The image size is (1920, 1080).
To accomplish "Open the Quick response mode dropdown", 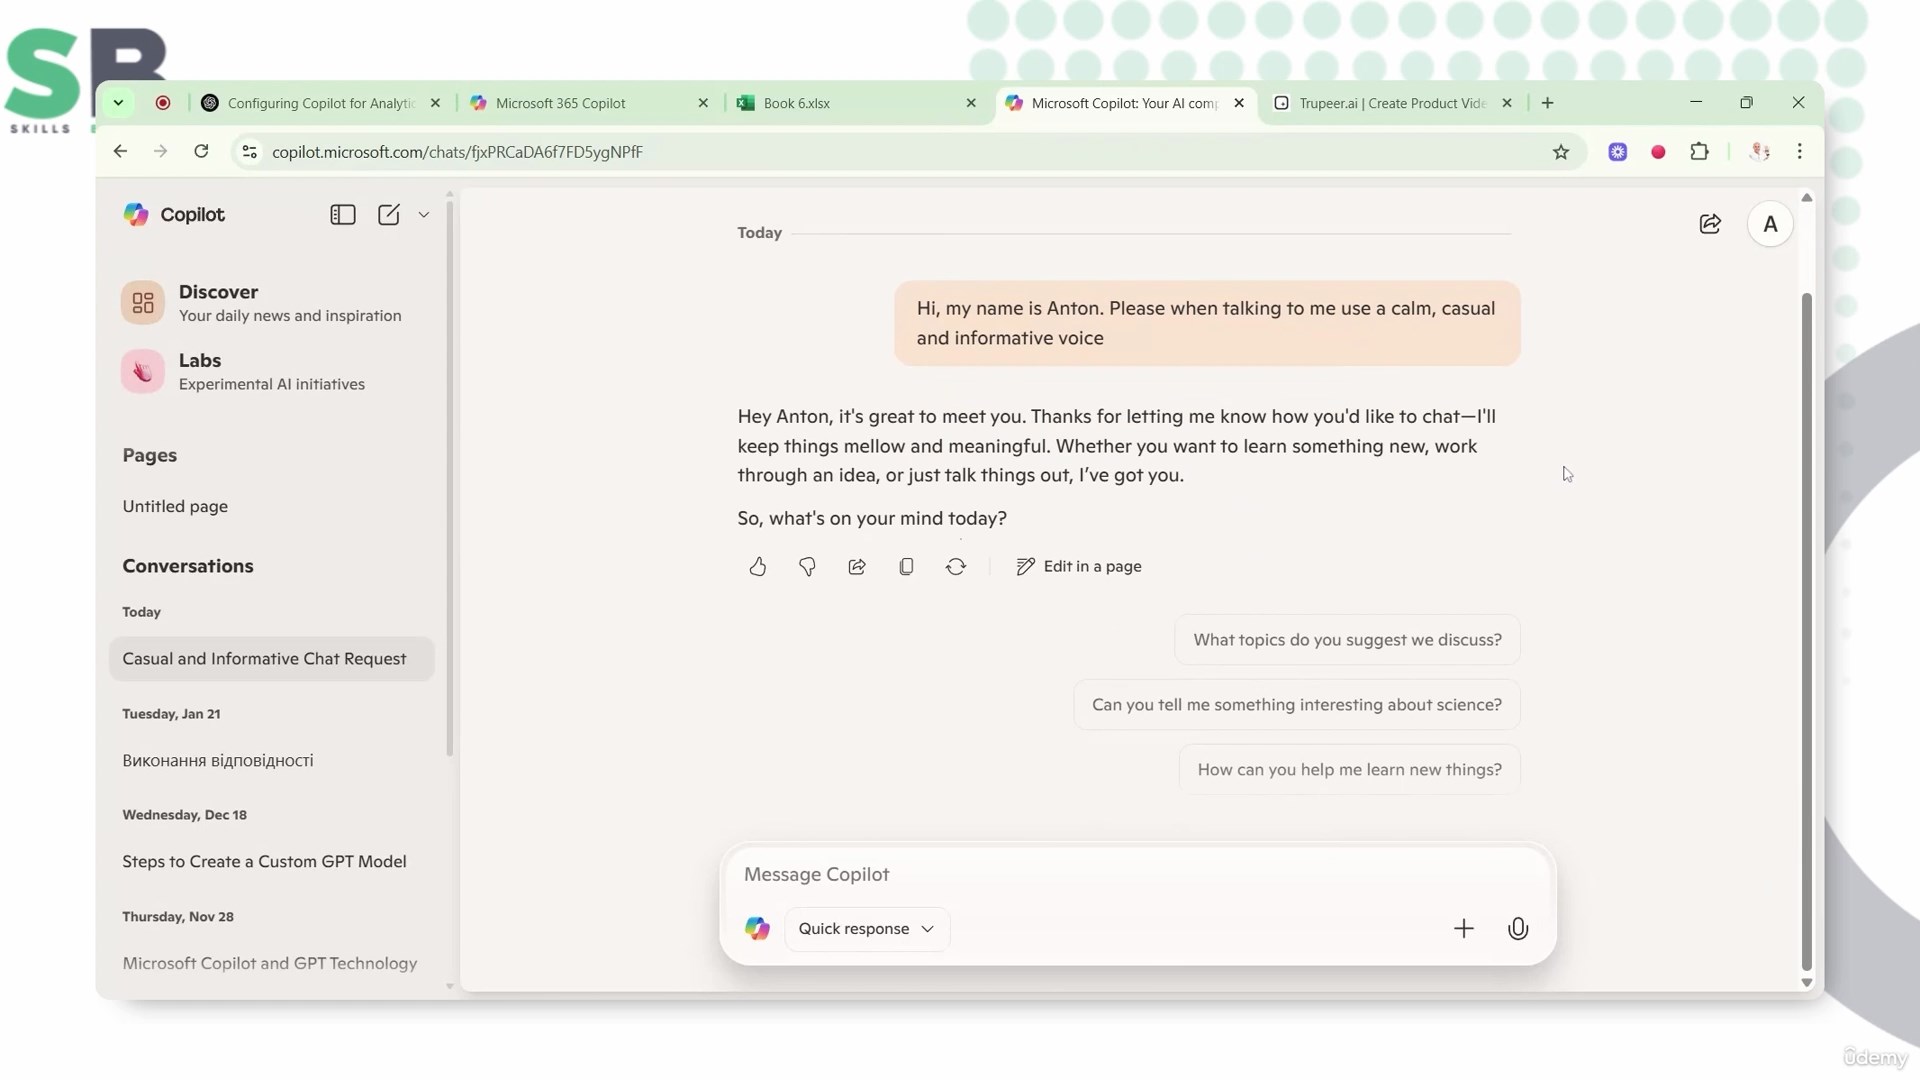I will [866, 929].
